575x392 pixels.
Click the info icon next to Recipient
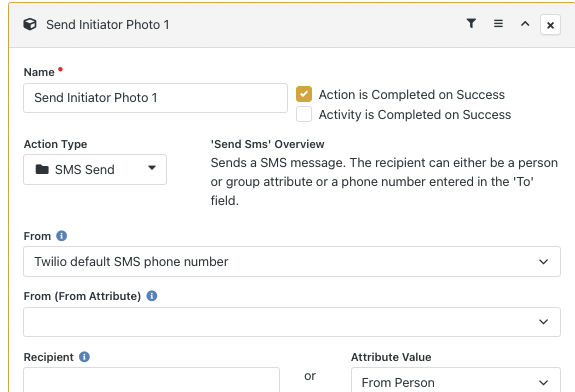[84, 357]
